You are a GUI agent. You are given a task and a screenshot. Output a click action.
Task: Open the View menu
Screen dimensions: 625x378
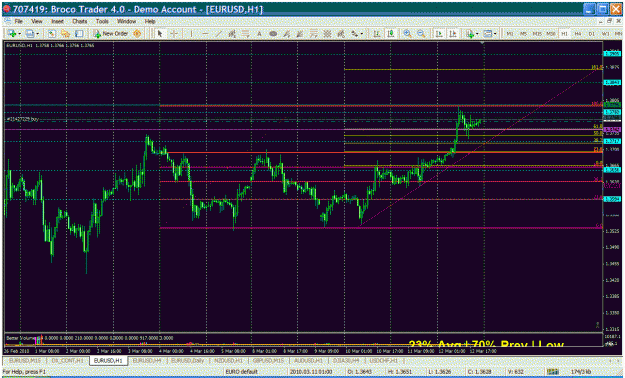[x=37, y=21]
